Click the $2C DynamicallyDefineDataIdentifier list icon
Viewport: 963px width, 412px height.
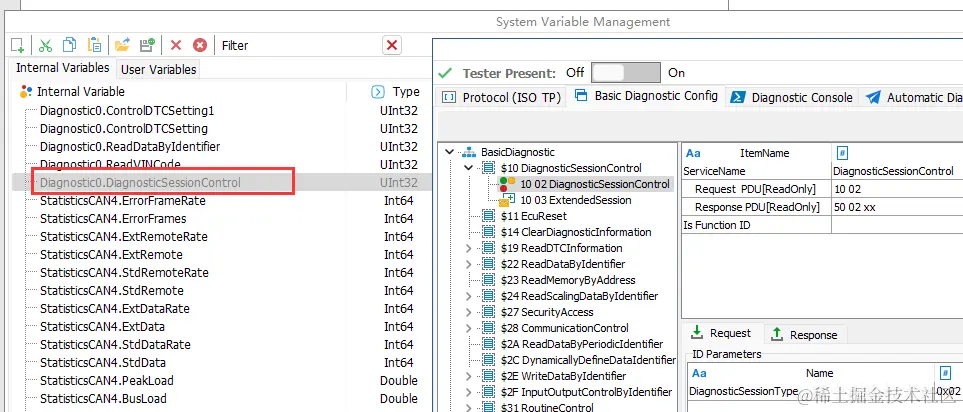489,360
